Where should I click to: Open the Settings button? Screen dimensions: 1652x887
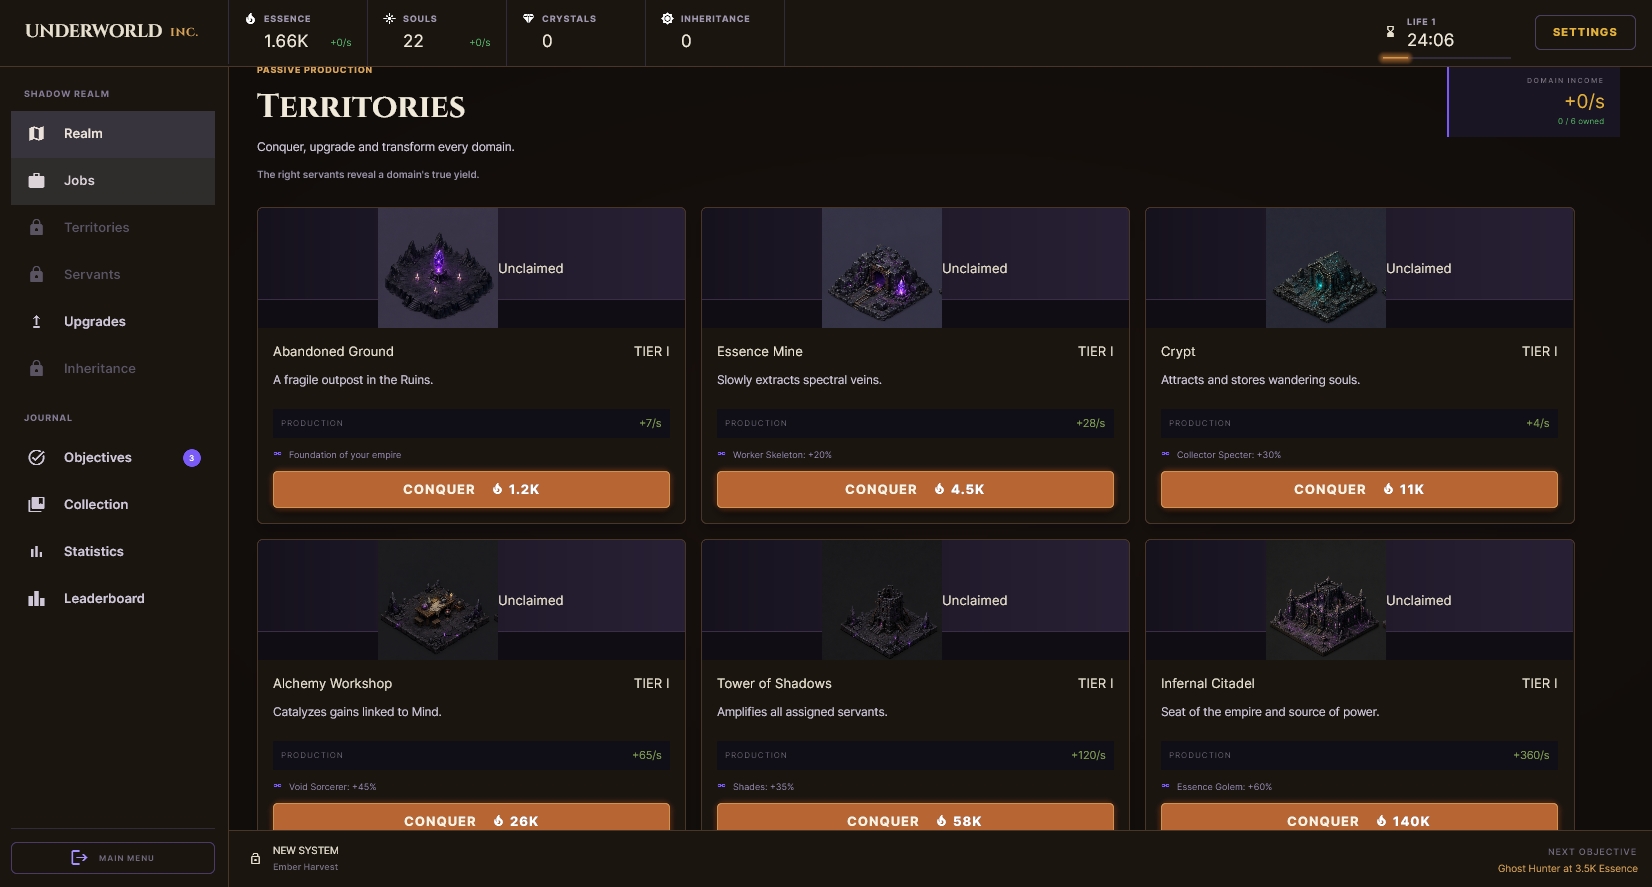[1585, 33]
